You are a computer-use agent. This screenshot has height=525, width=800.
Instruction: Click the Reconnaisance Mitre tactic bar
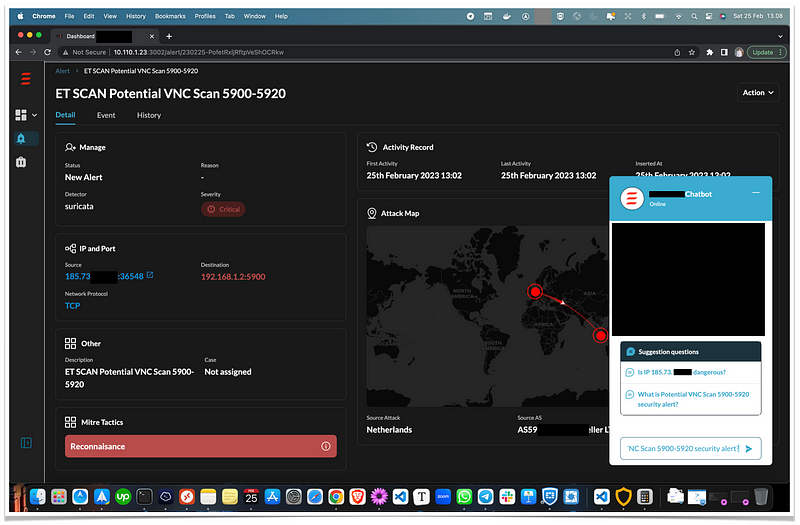(x=201, y=446)
